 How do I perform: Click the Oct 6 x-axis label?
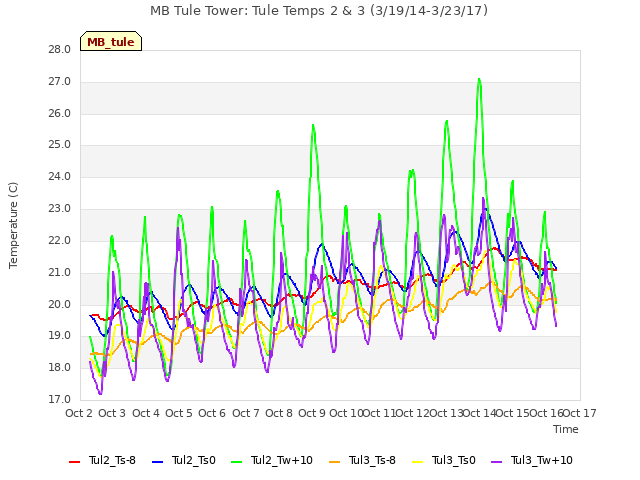212,413
